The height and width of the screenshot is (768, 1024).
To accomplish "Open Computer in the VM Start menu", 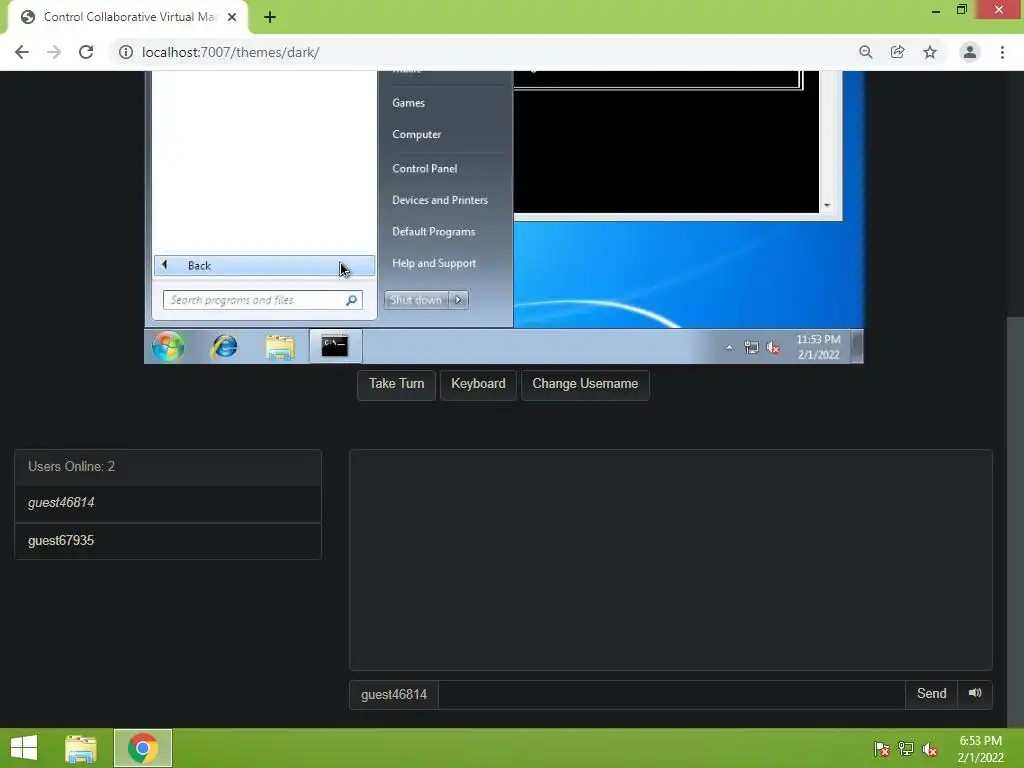I will [417, 134].
